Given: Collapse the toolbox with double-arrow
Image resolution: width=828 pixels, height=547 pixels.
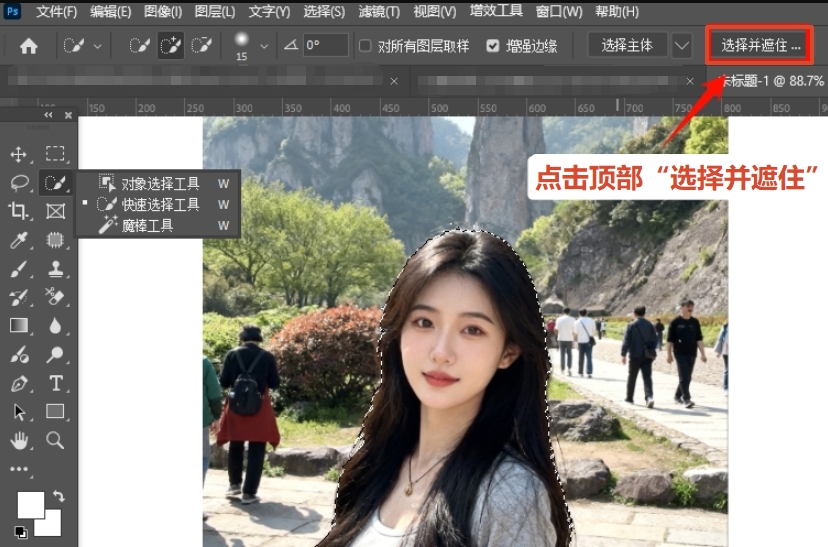Looking at the screenshot, I should tap(48, 115).
